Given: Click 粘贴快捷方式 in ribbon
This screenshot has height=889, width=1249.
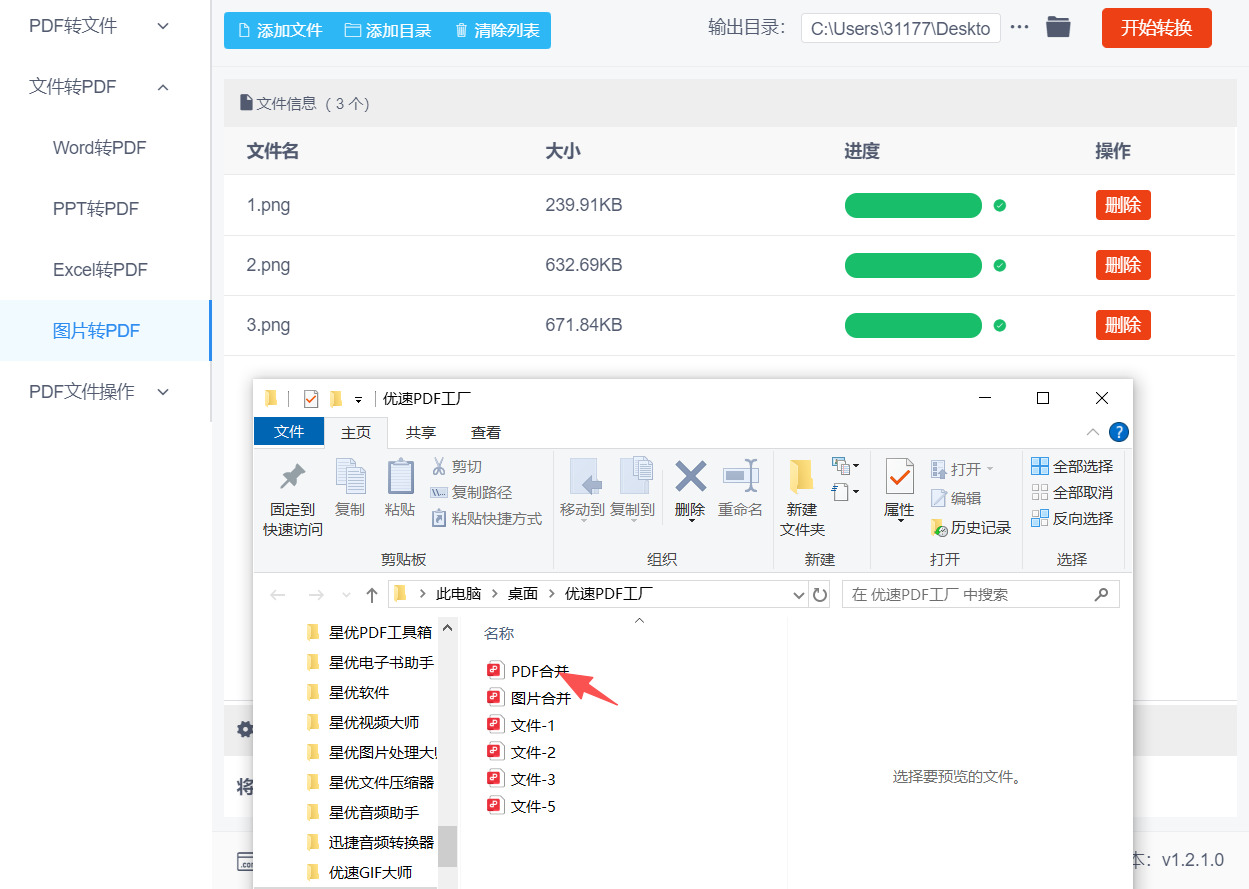Looking at the screenshot, I should (x=486, y=519).
